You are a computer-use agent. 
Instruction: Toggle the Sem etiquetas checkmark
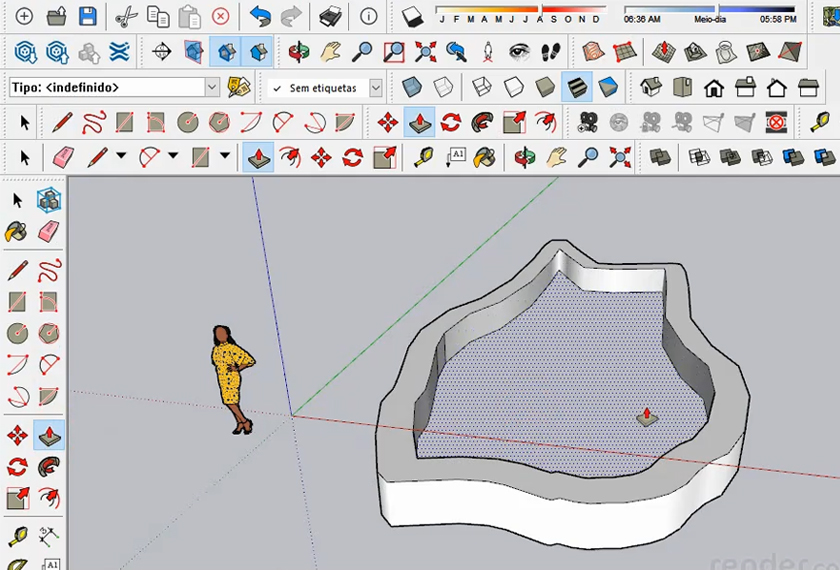click(x=277, y=88)
